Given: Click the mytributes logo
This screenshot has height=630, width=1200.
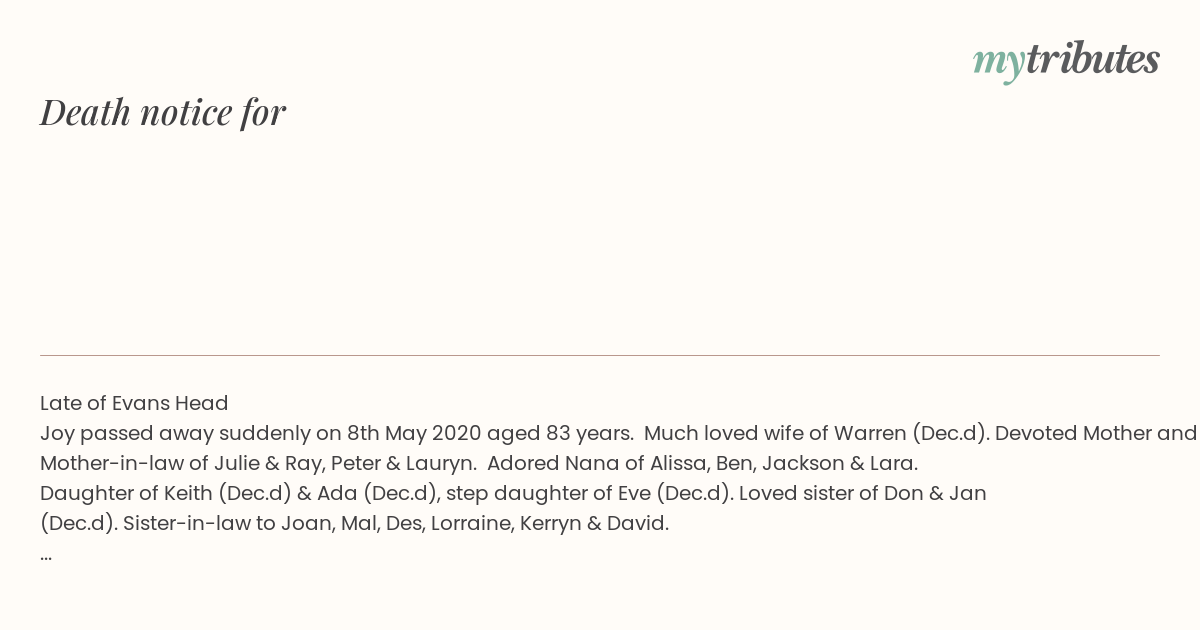Looking at the screenshot, I should 1066,60.
